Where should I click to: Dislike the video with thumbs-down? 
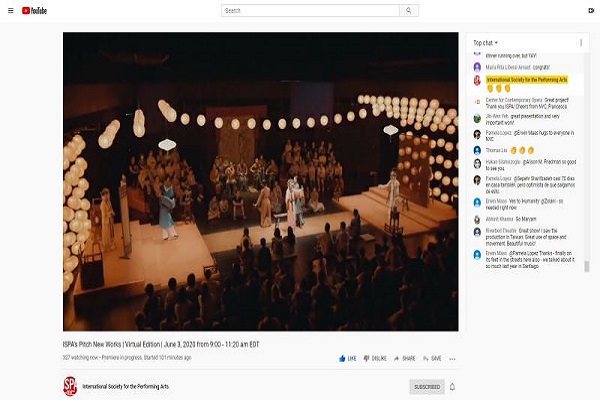pos(375,359)
